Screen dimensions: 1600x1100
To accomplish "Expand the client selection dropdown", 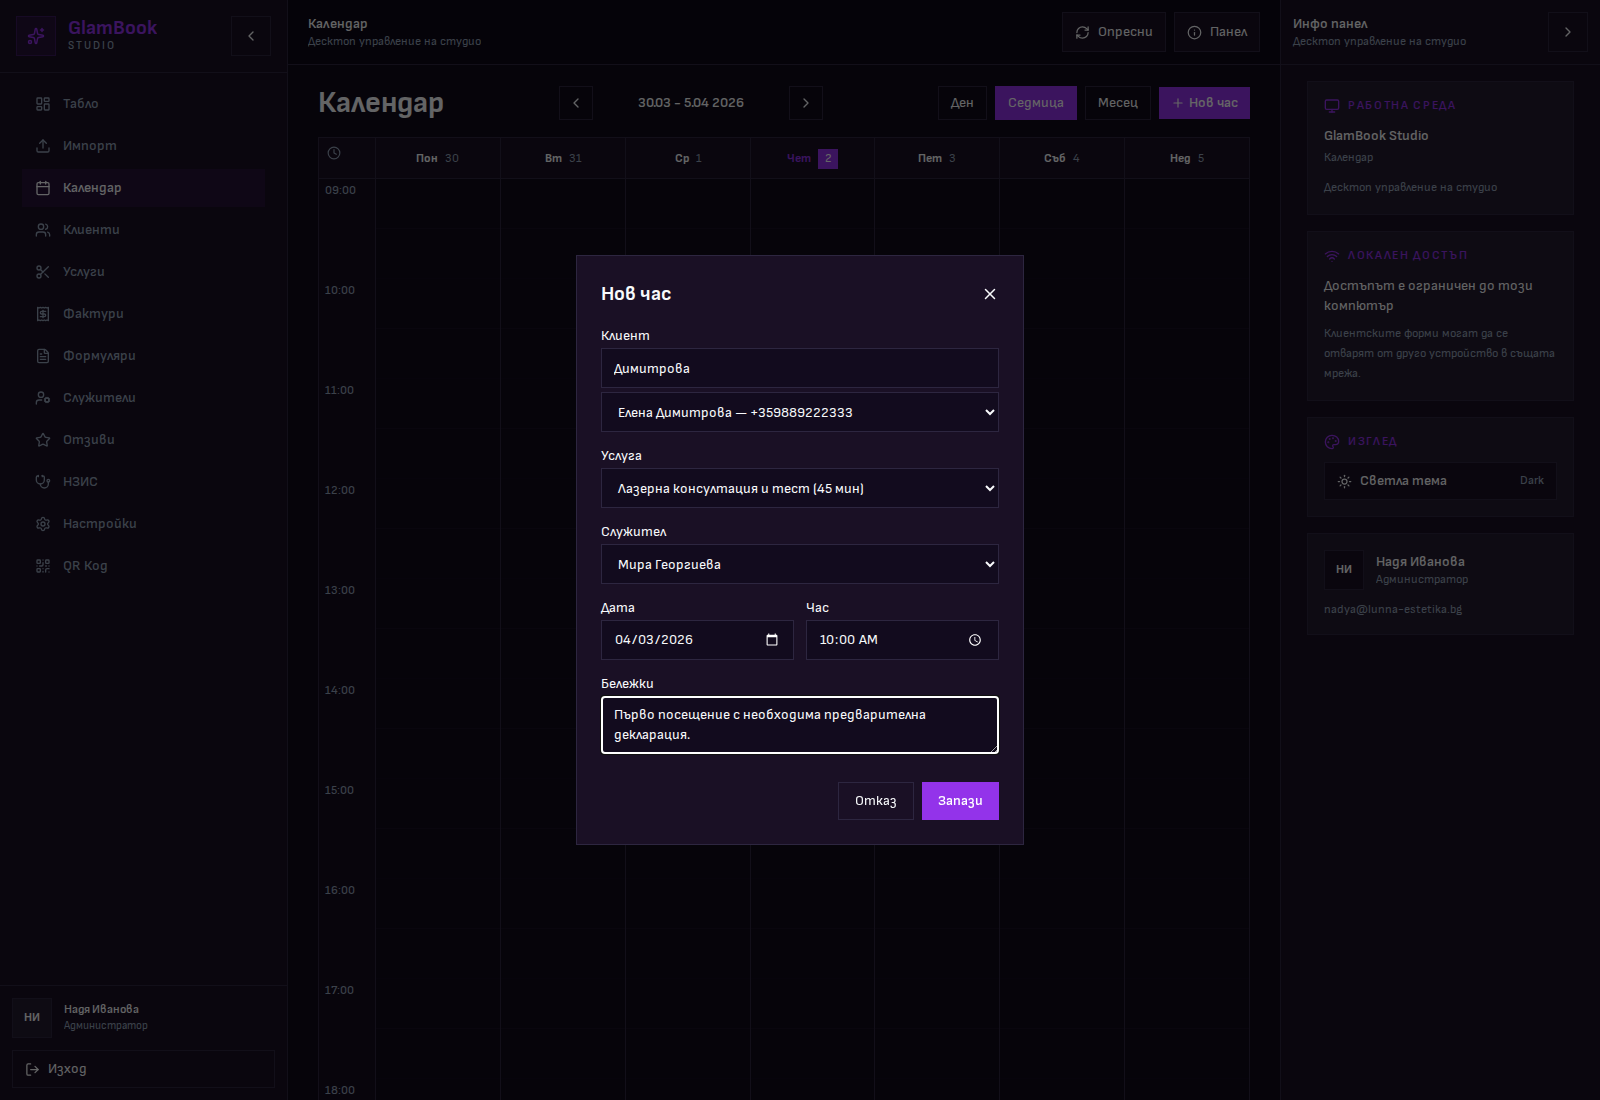I will pos(799,412).
